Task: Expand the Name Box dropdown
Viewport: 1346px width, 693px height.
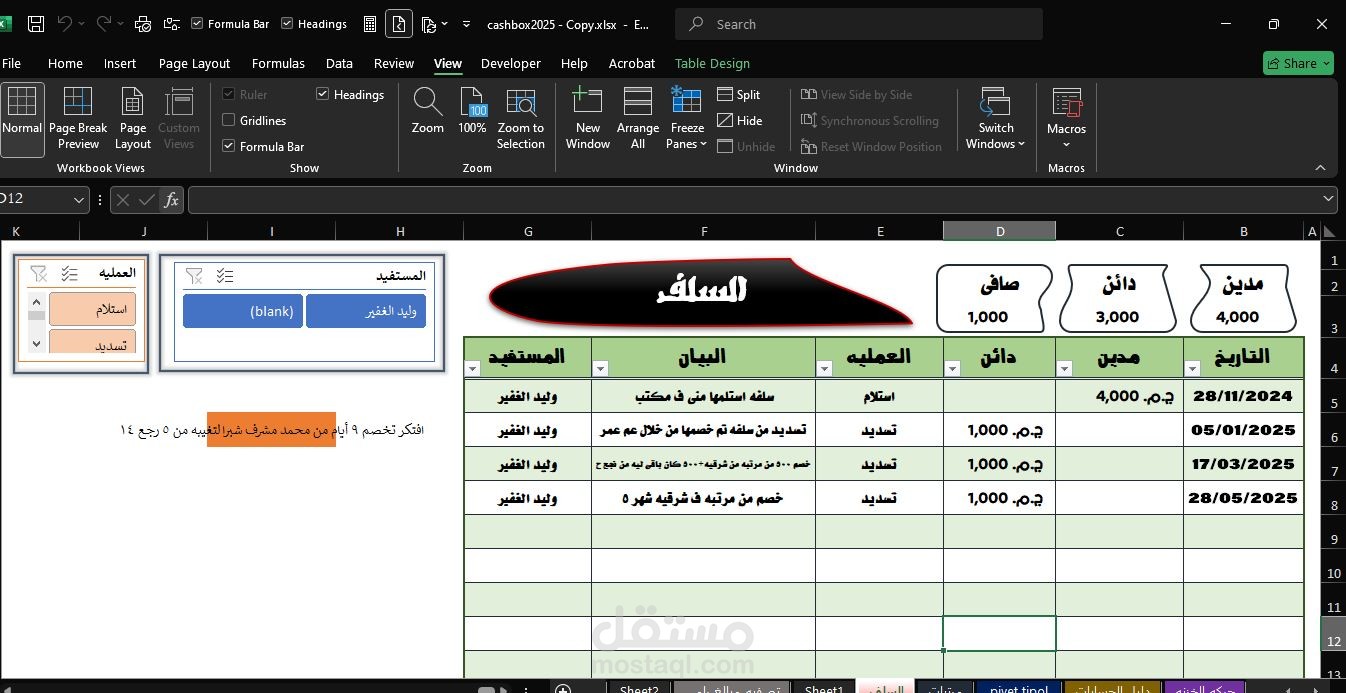Action: click(x=79, y=200)
